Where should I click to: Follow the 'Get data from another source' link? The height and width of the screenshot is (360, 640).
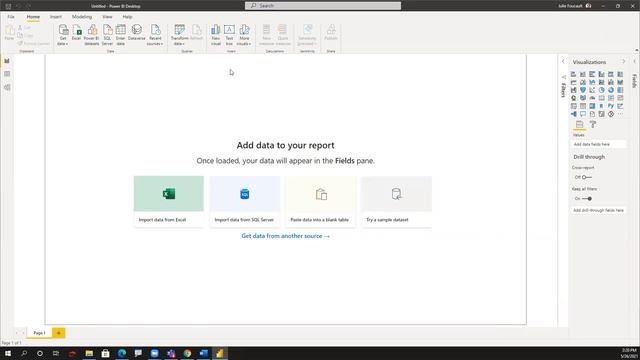coord(285,236)
